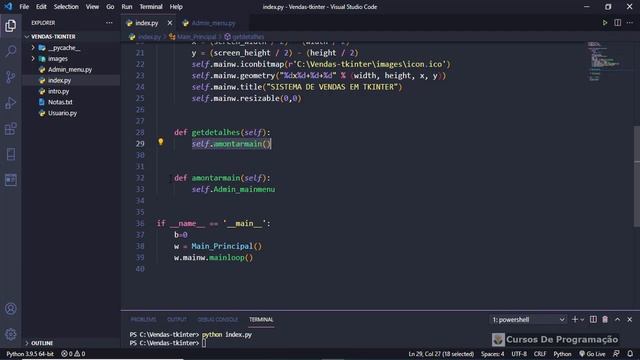Screen dimensions: 640x360
Task: Start Go Live server
Action: 592,354
